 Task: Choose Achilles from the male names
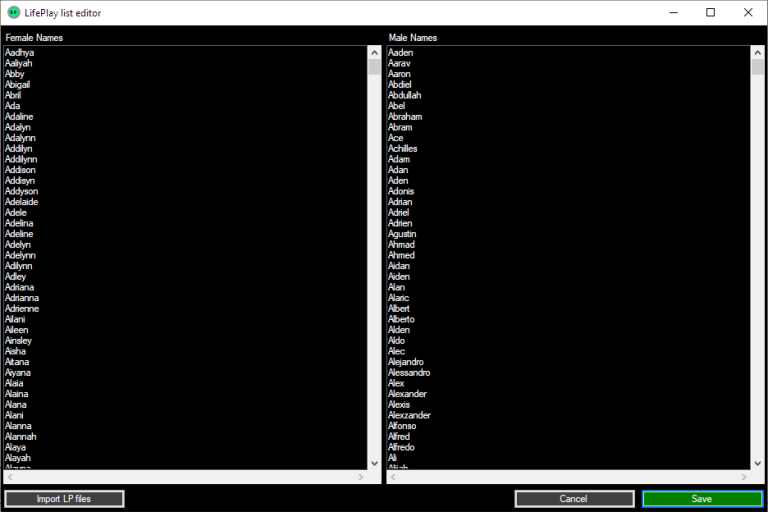click(403, 149)
